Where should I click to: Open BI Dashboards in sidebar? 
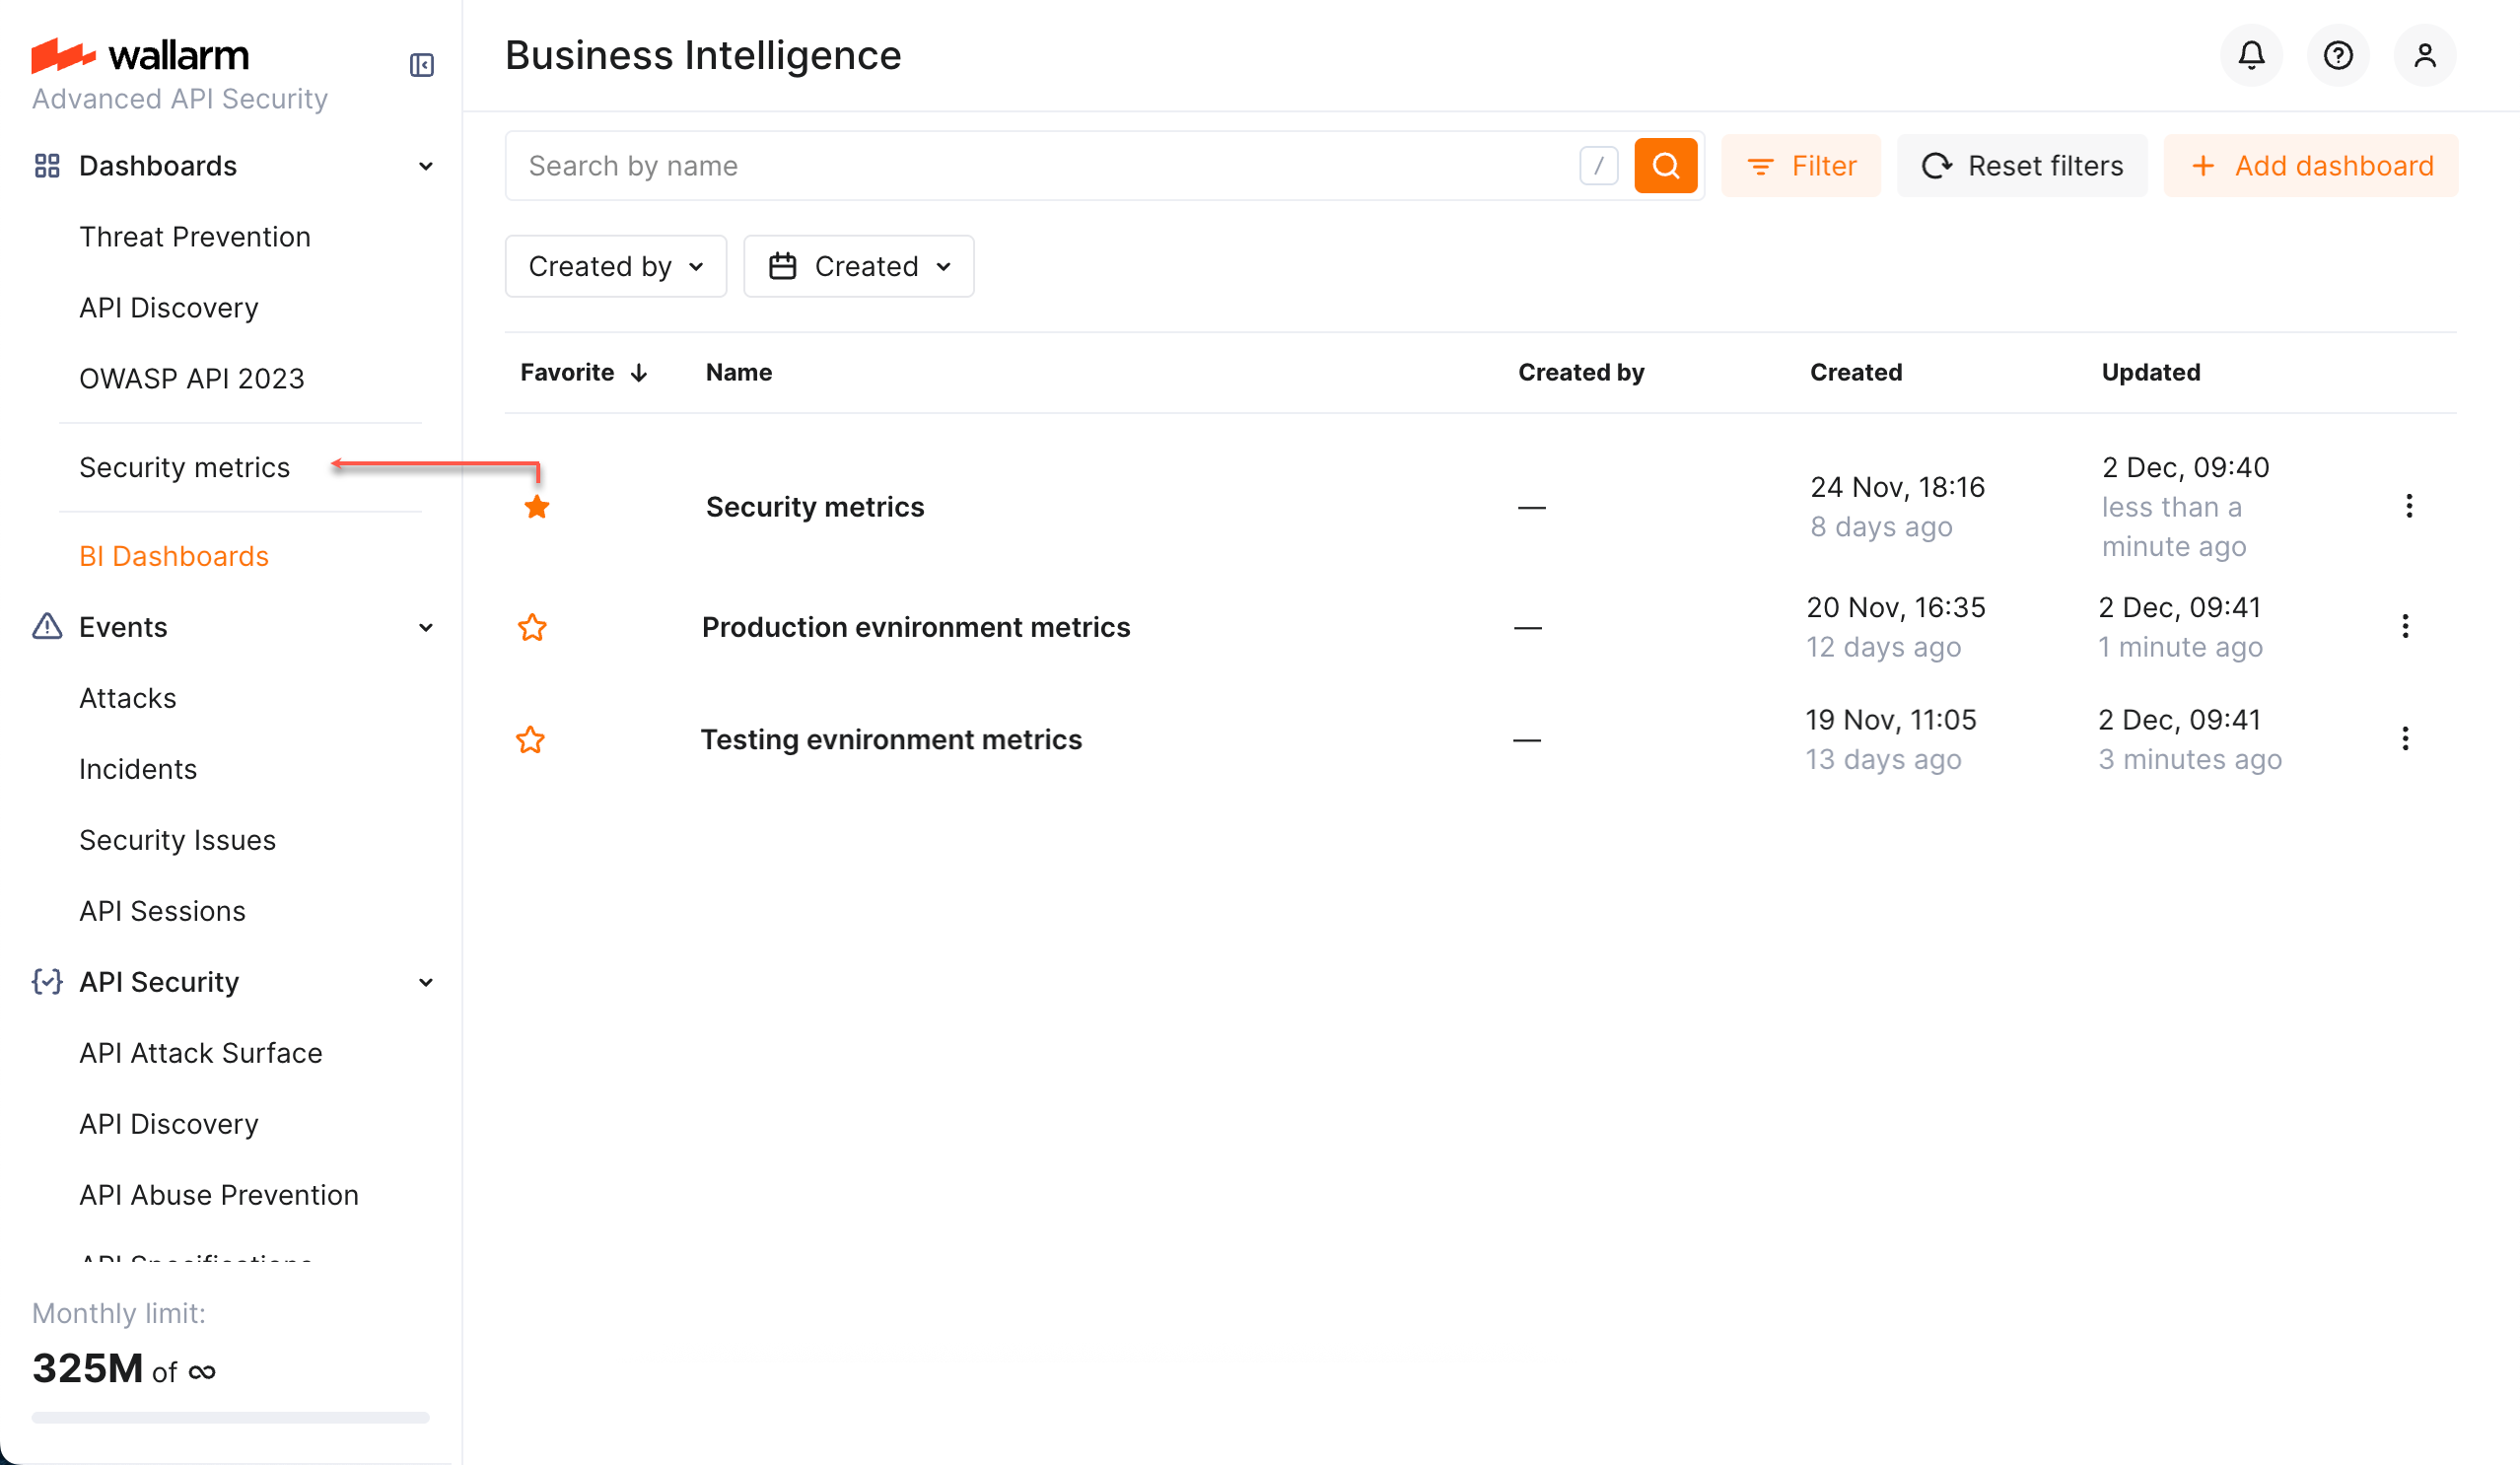coord(173,556)
